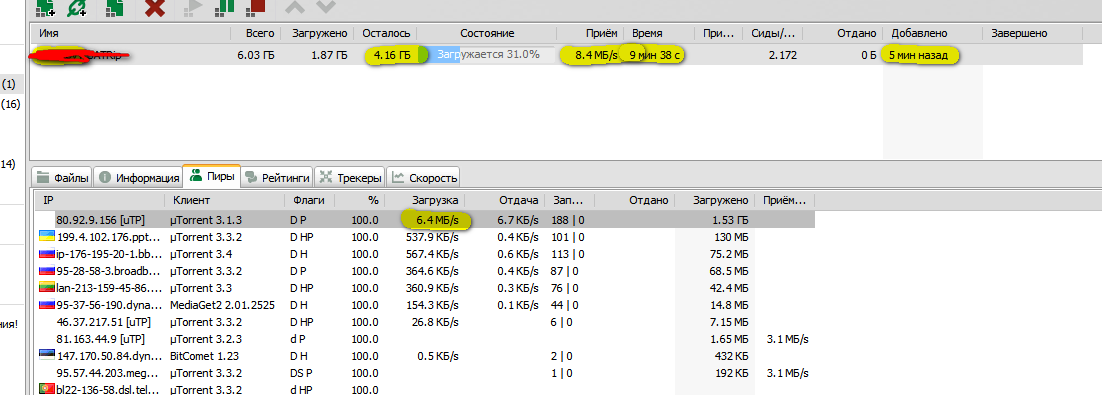Click the add torrent file icon
1102x395 pixels.
pyautogui.click(x=47, y=7)
